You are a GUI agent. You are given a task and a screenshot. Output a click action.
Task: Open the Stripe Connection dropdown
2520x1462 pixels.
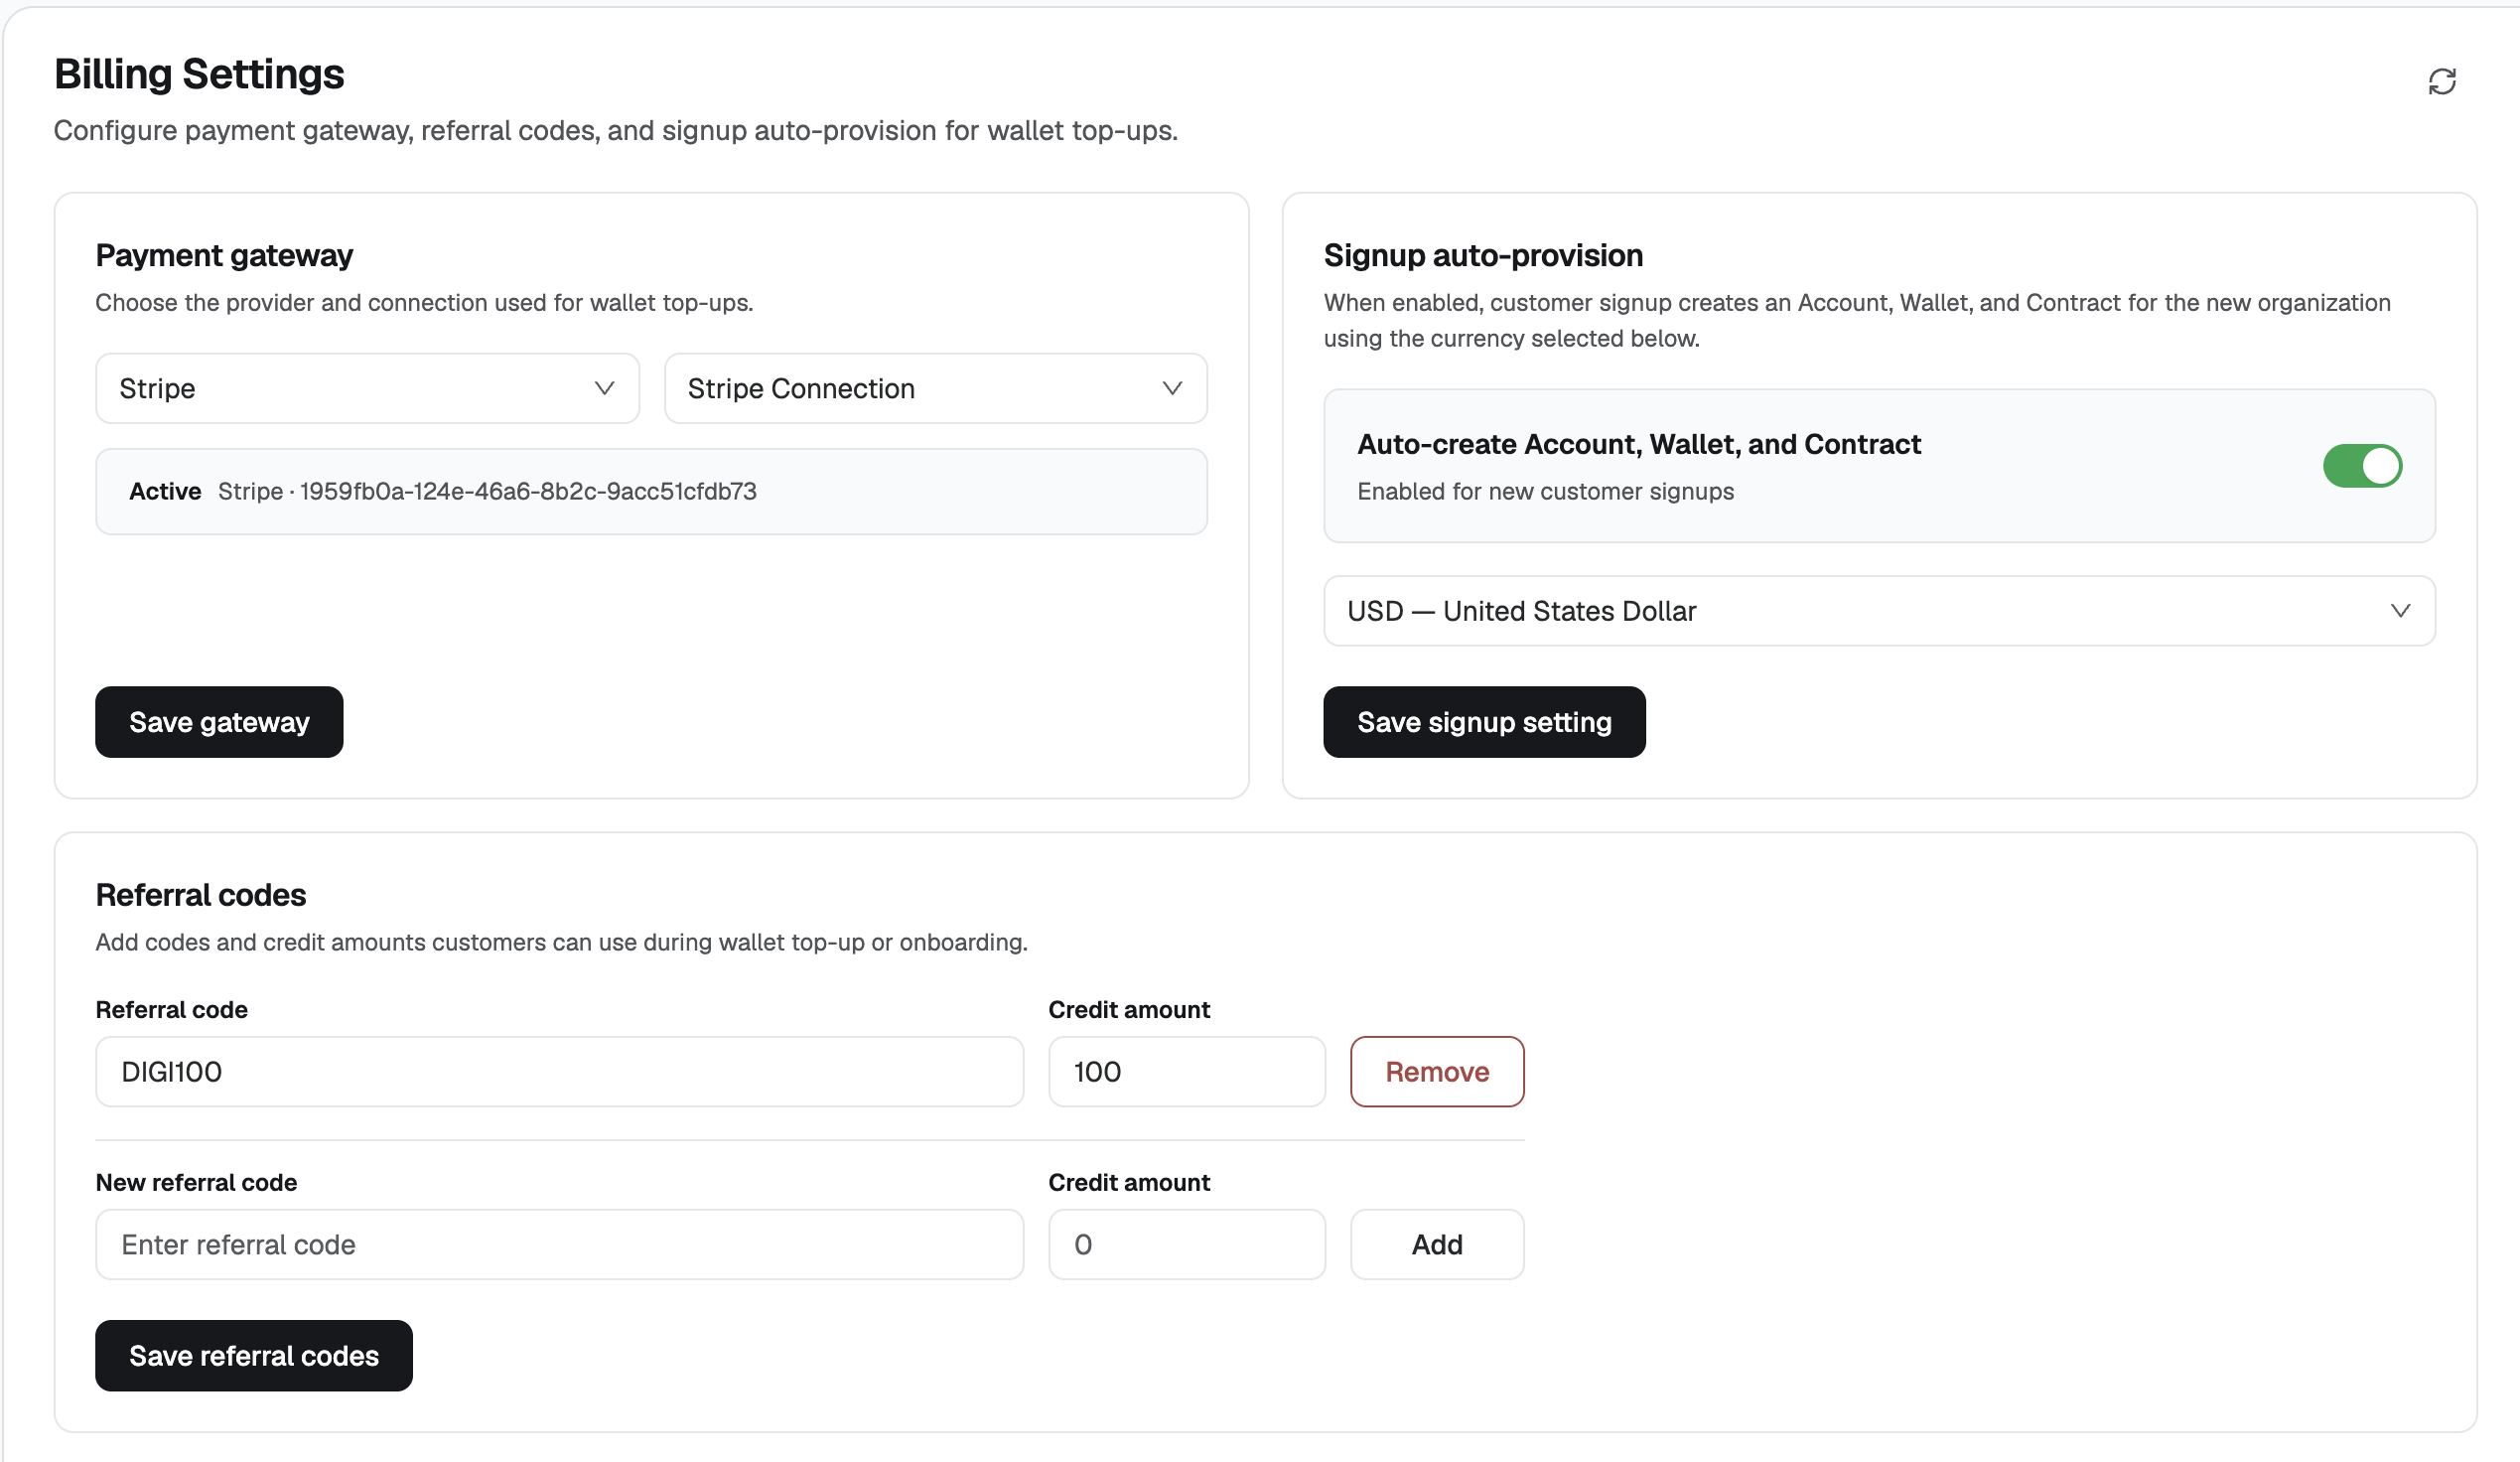[x=935, y=388]
